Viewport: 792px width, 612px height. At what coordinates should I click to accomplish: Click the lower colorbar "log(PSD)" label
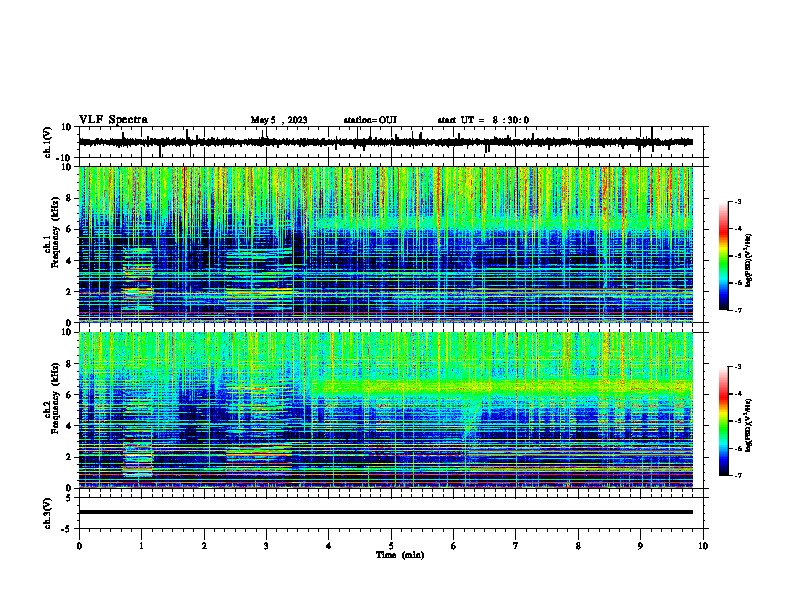748,426
